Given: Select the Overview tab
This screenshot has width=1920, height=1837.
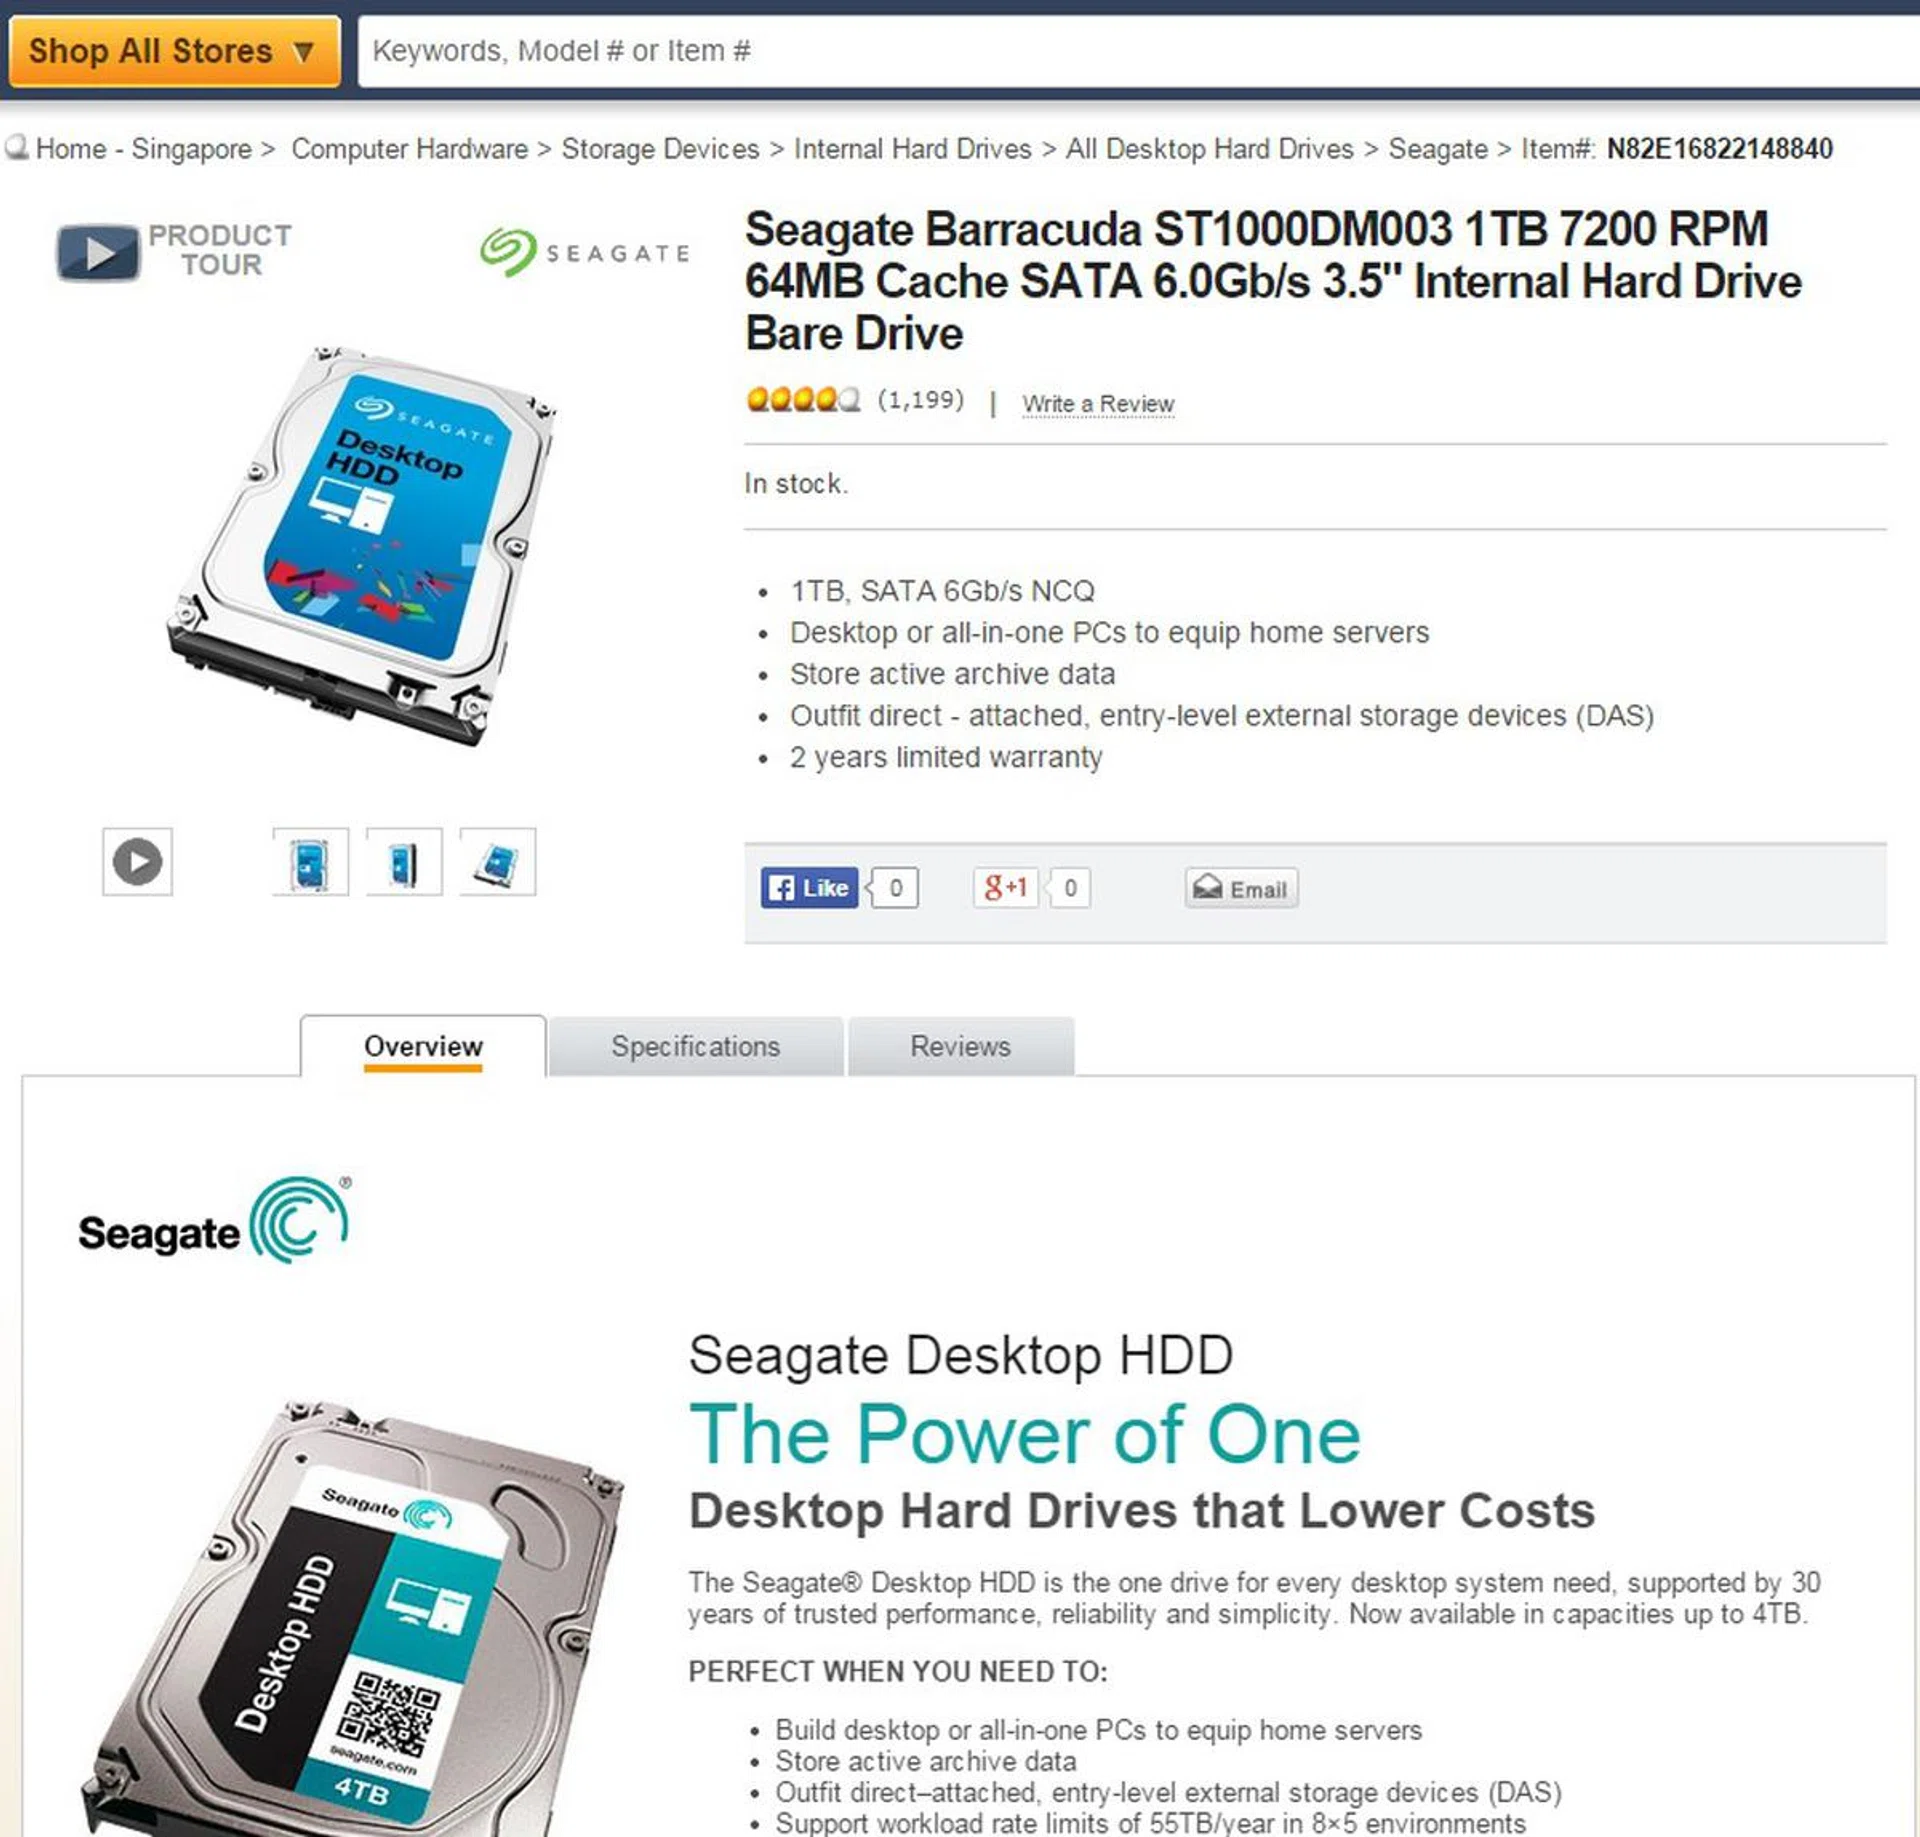Looking at the screenshot, I should point(423,1046).
